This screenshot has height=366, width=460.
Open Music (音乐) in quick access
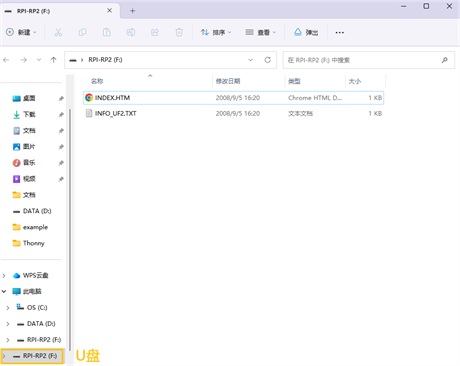29,163
